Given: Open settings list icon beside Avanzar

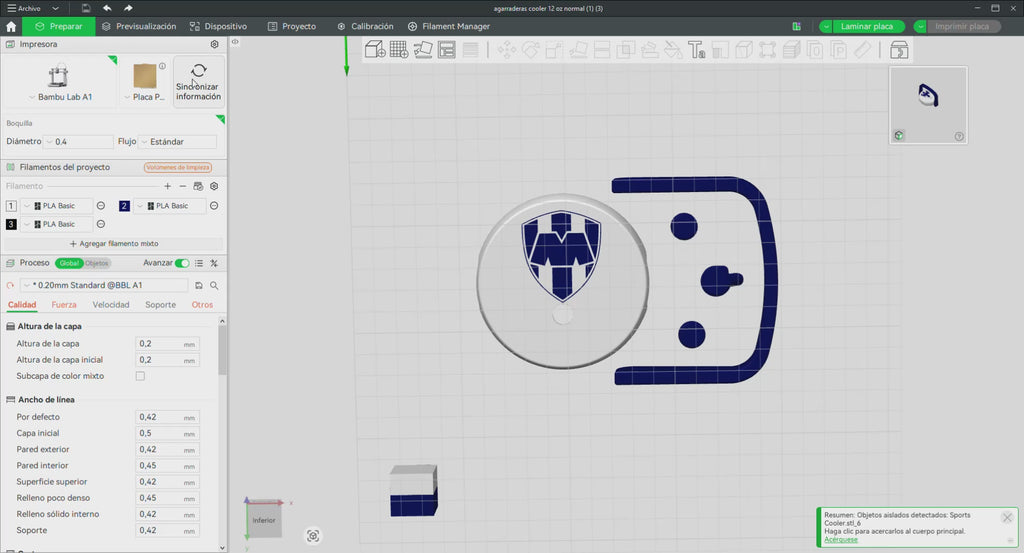Looking at the screenshot, I should (199, 263).
